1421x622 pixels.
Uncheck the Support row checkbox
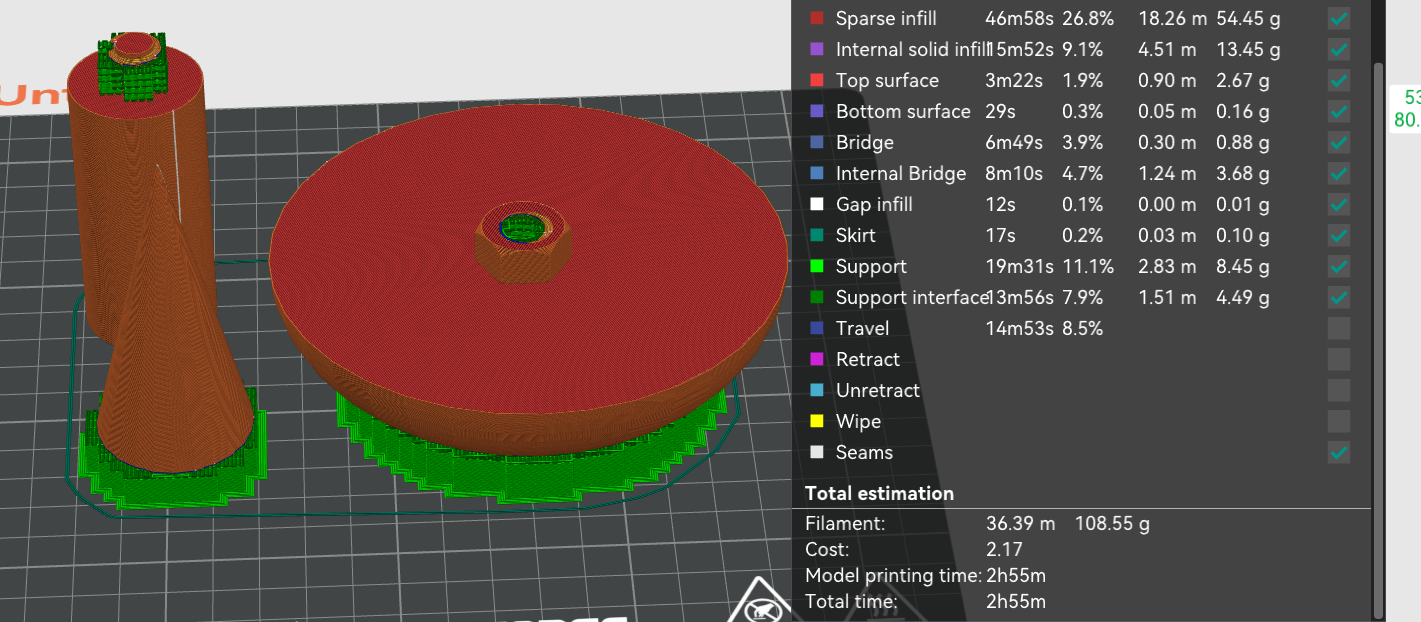point(1339,266)
